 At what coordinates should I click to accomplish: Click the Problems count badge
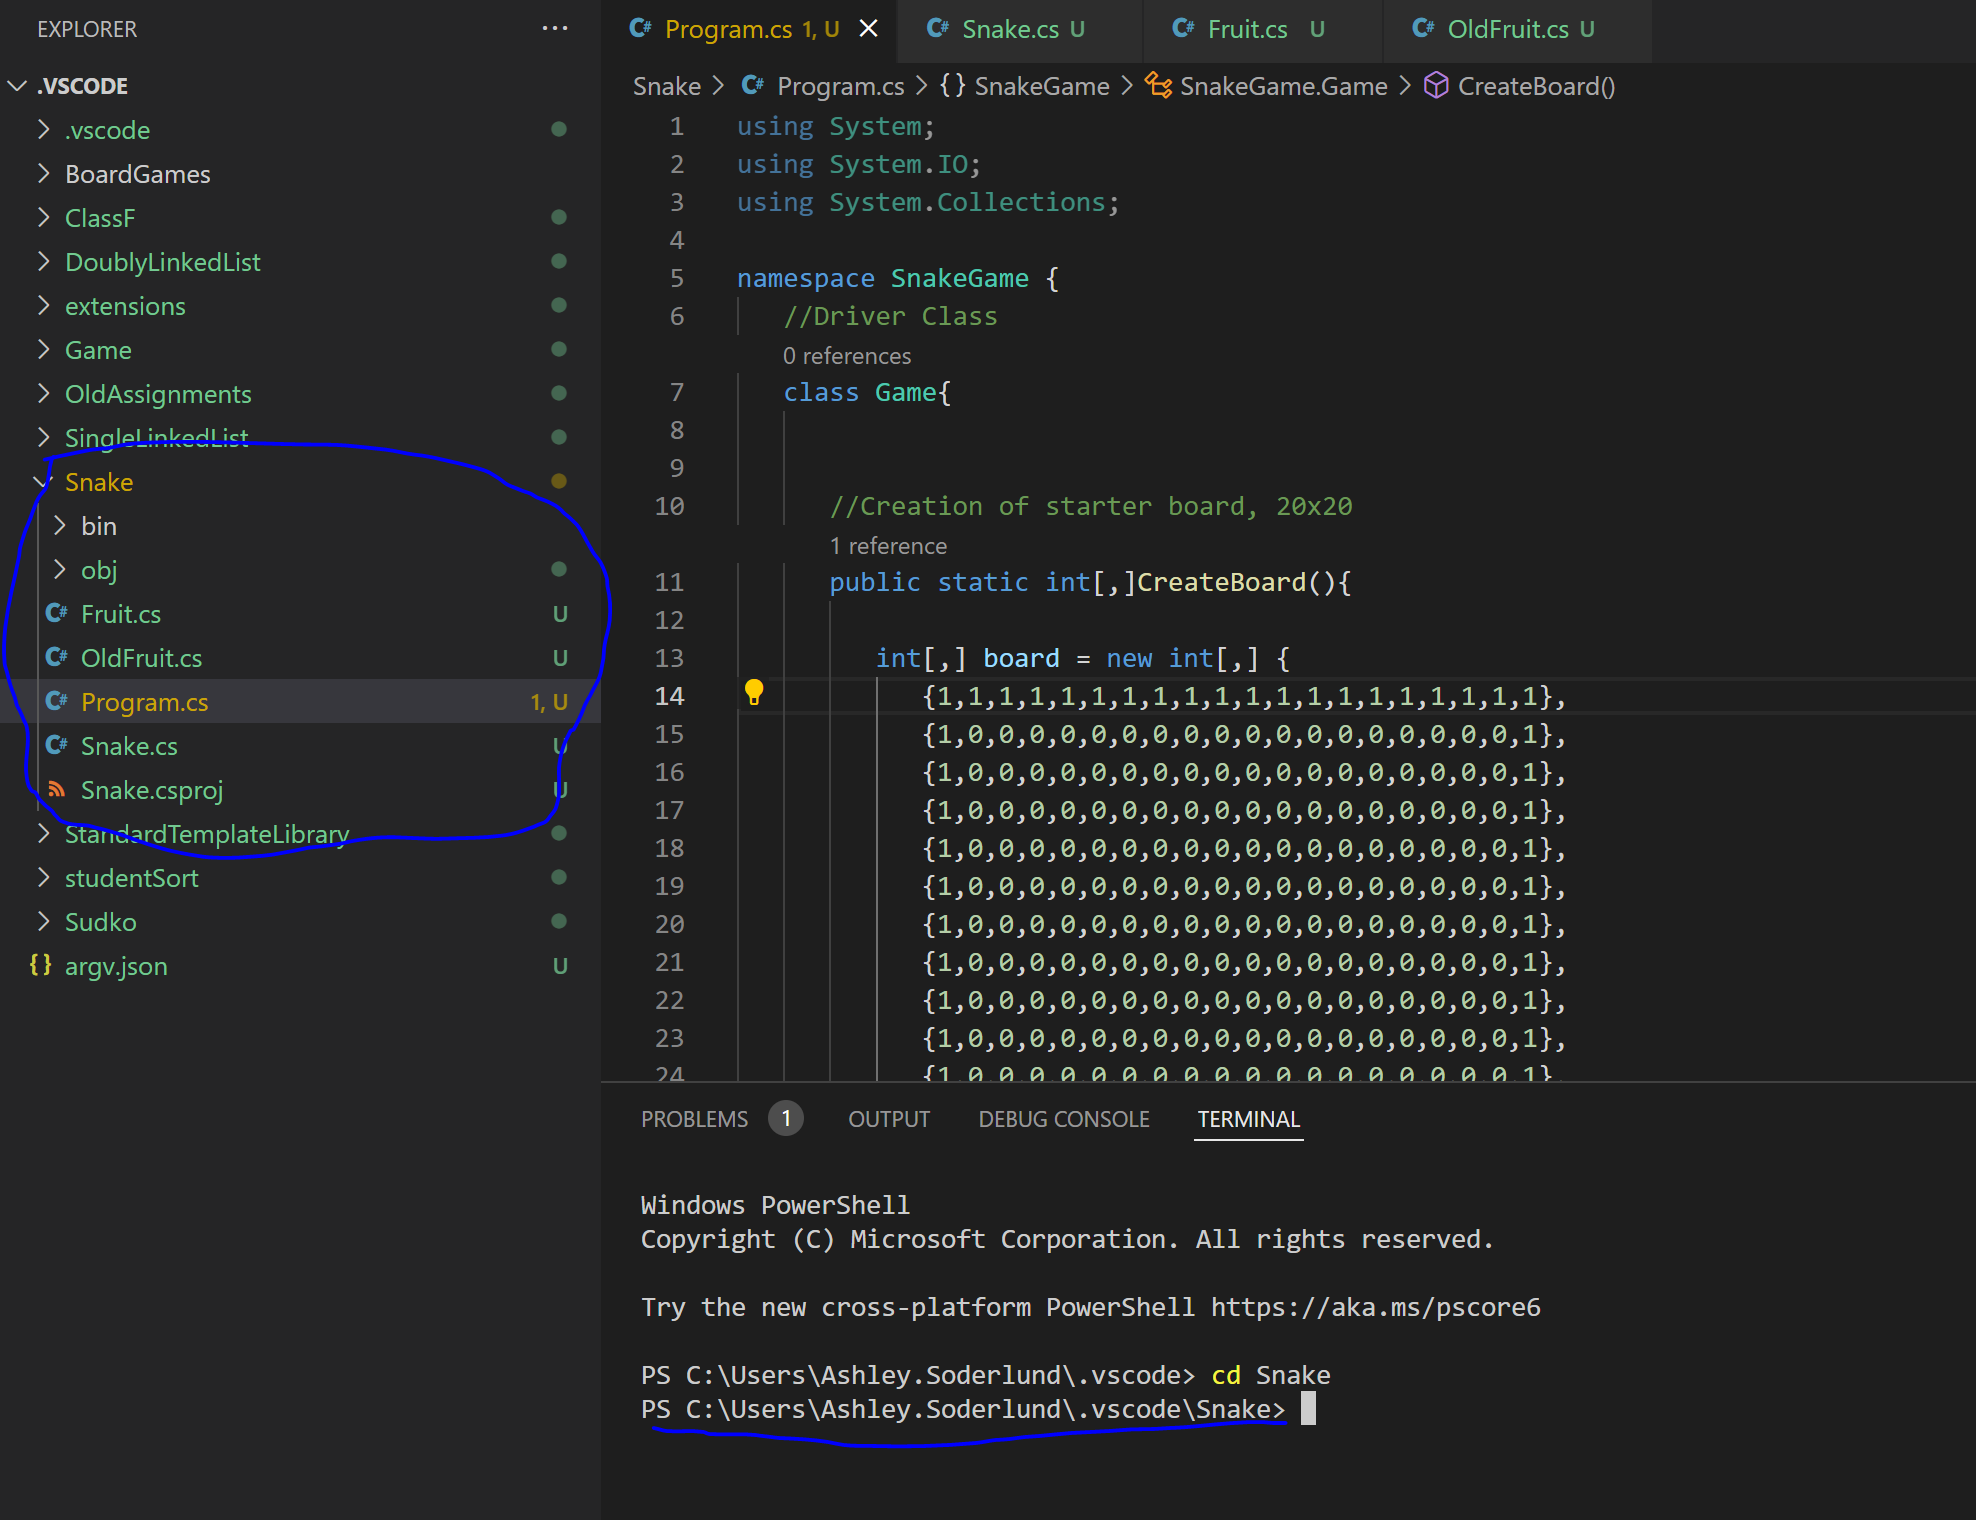[x=786, y=1118]
